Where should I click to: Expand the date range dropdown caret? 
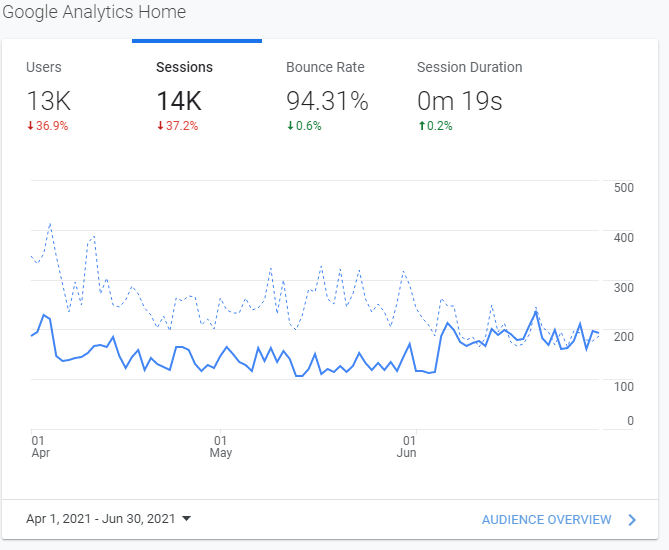click(x=186, y=519)
